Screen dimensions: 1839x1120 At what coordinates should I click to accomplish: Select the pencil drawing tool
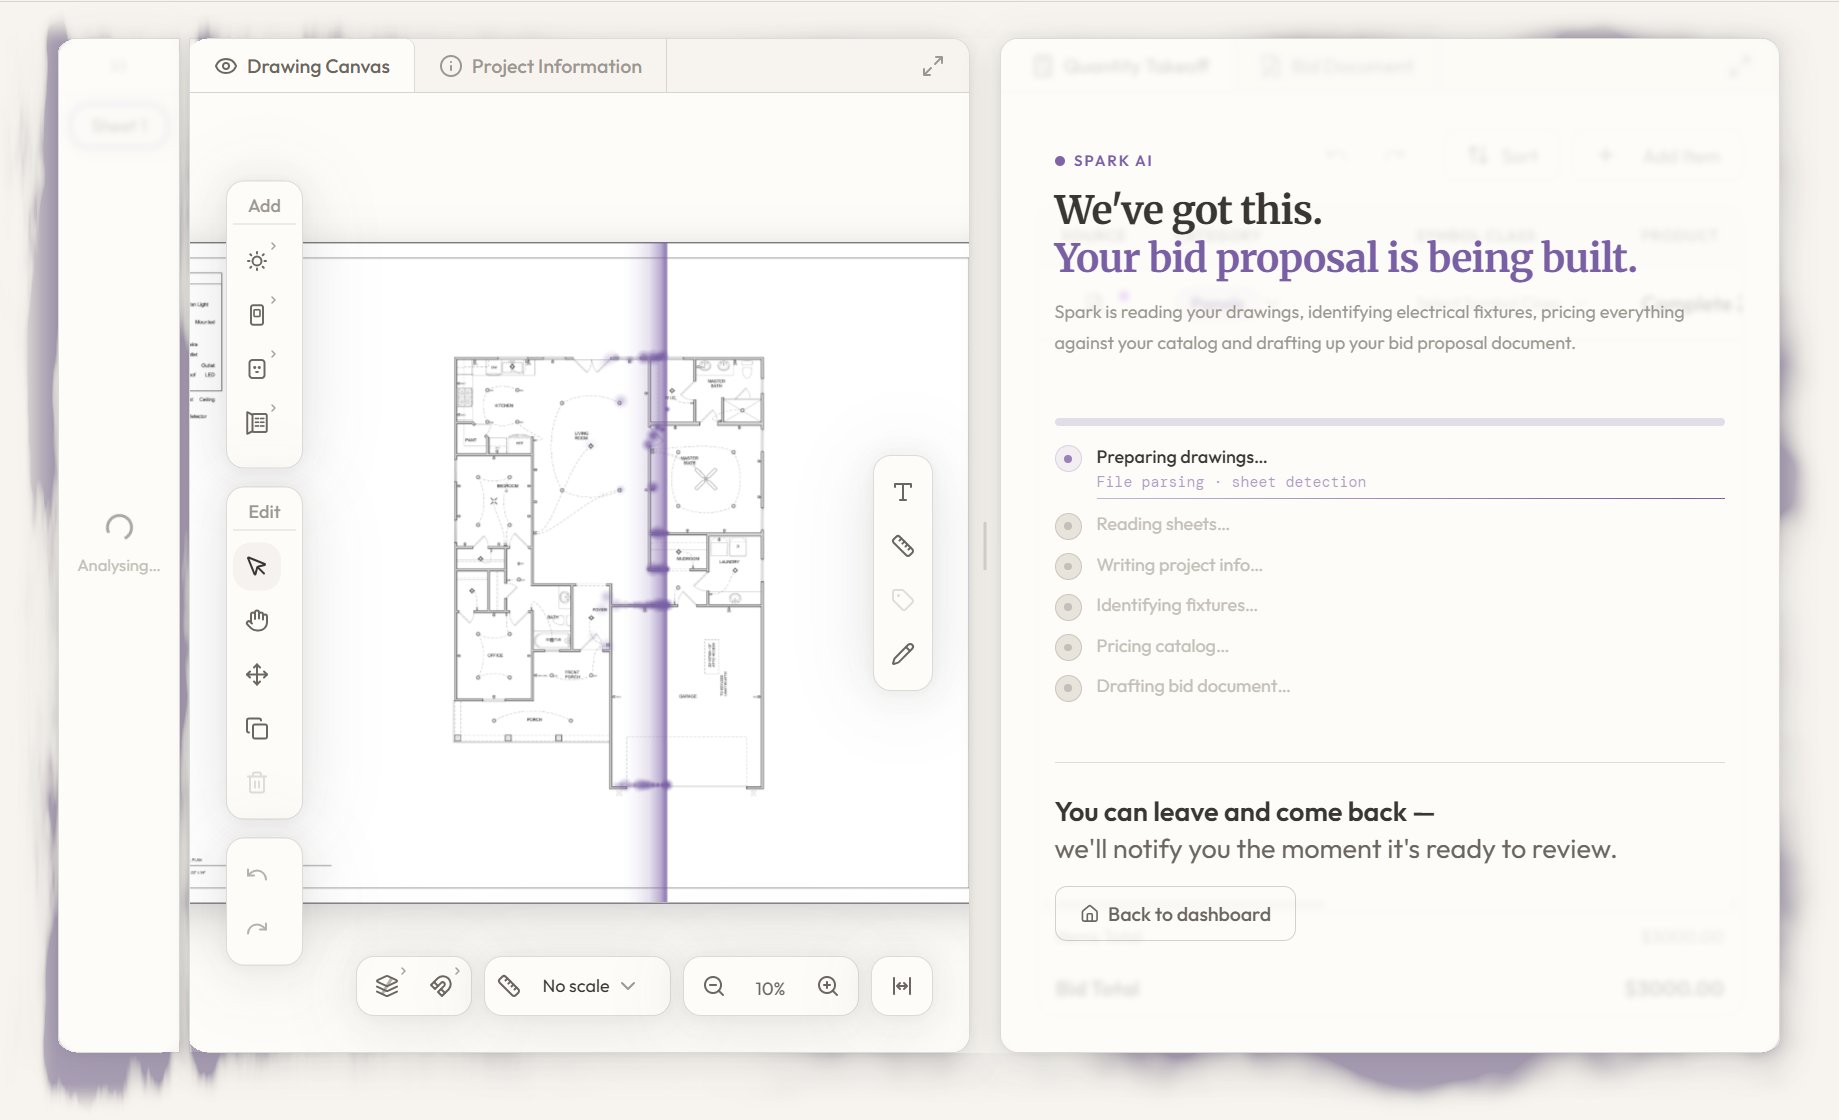click(x=902, y=654)
